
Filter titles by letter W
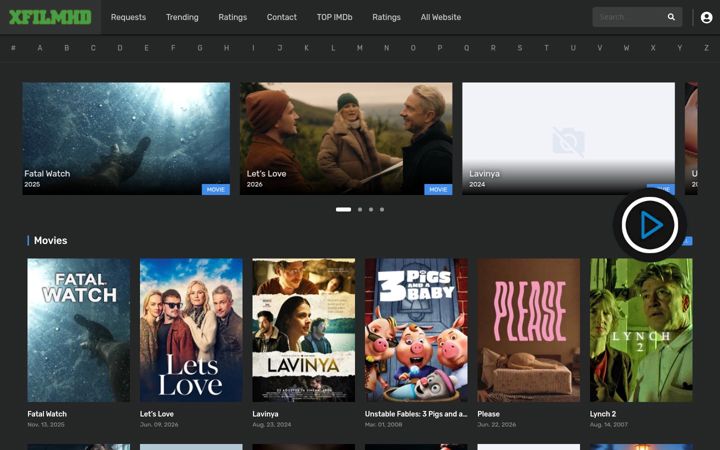pyautogui.click(x=626, y=48)
